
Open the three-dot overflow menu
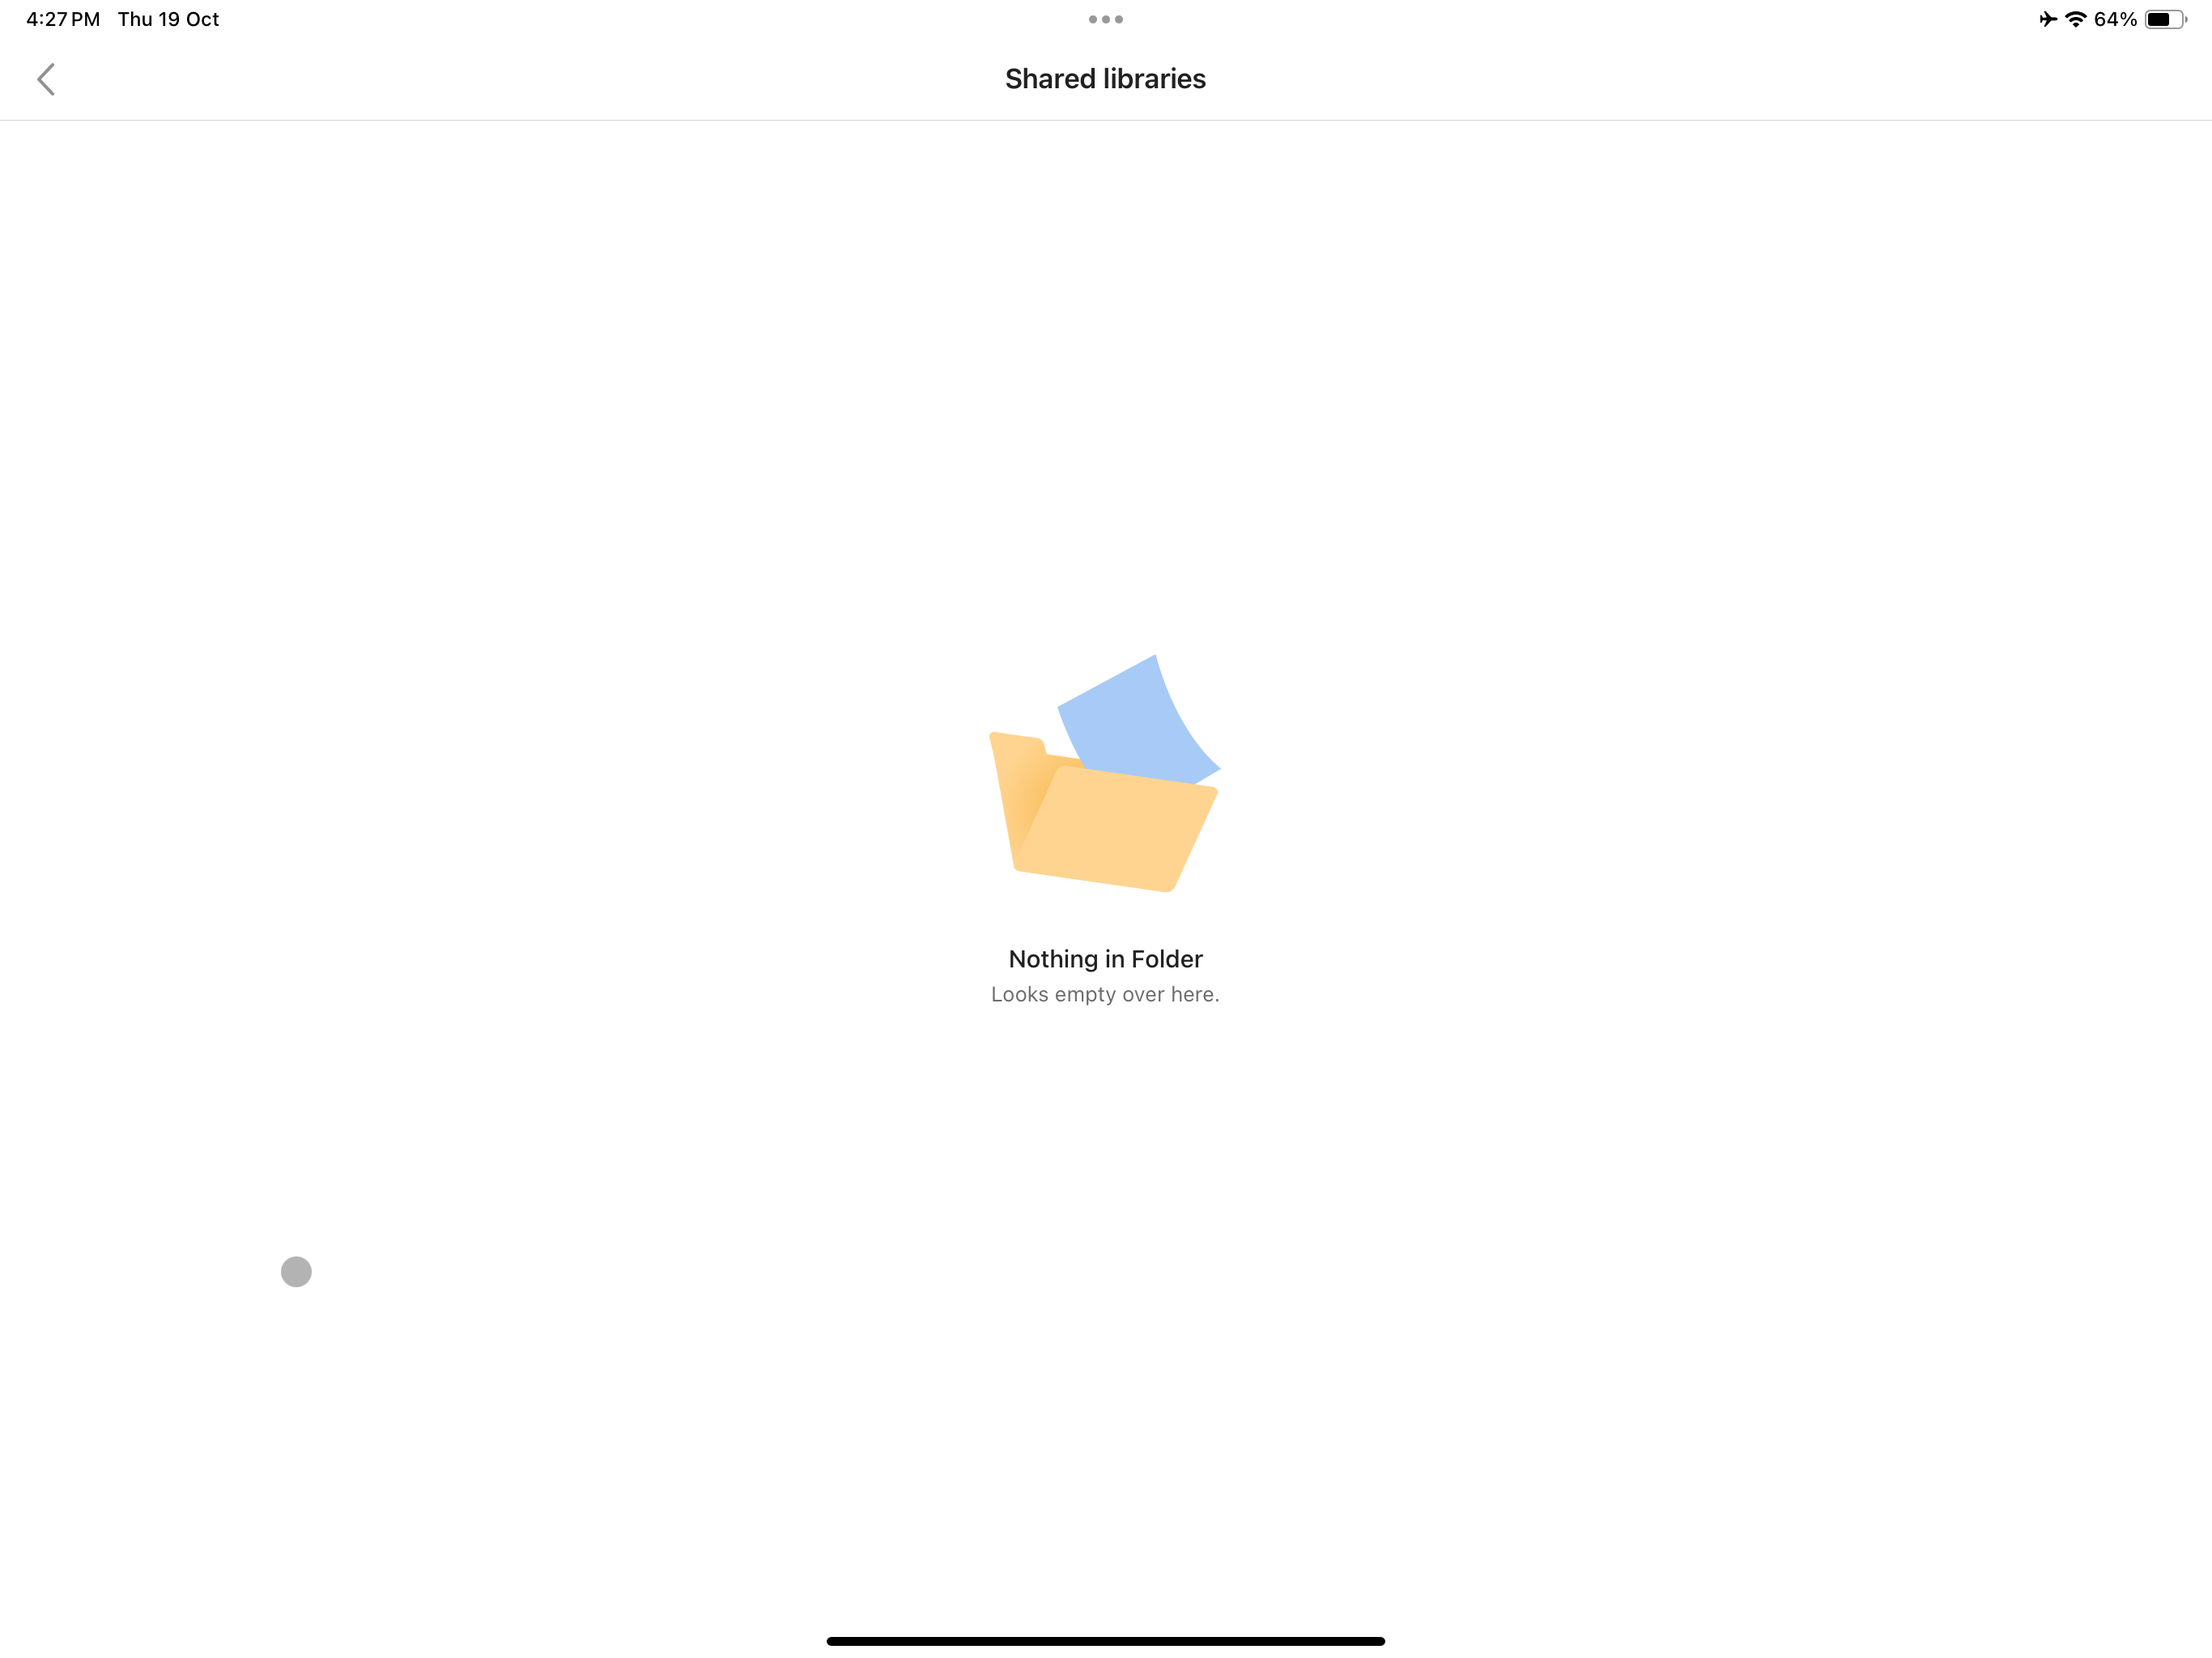pos(1104,19)
